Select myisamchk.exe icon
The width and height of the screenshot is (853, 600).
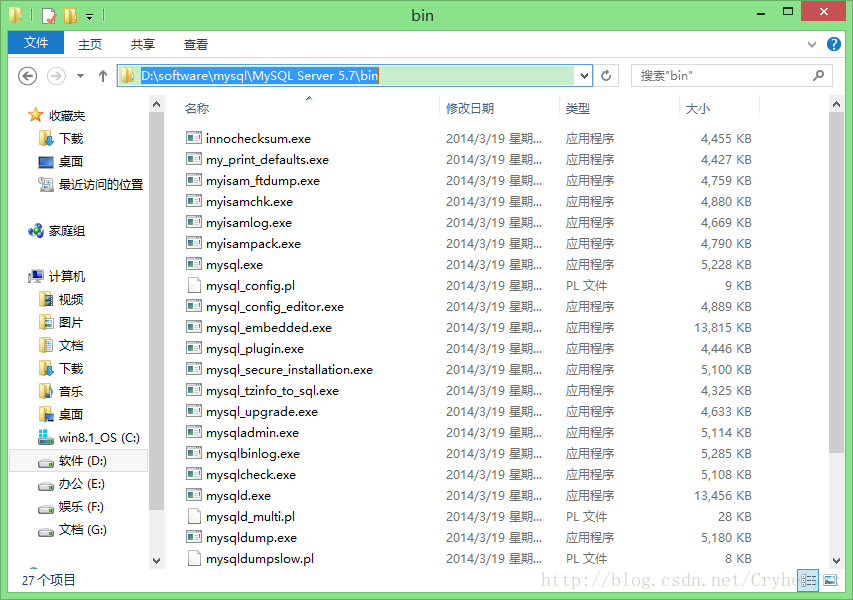point(194,201)
